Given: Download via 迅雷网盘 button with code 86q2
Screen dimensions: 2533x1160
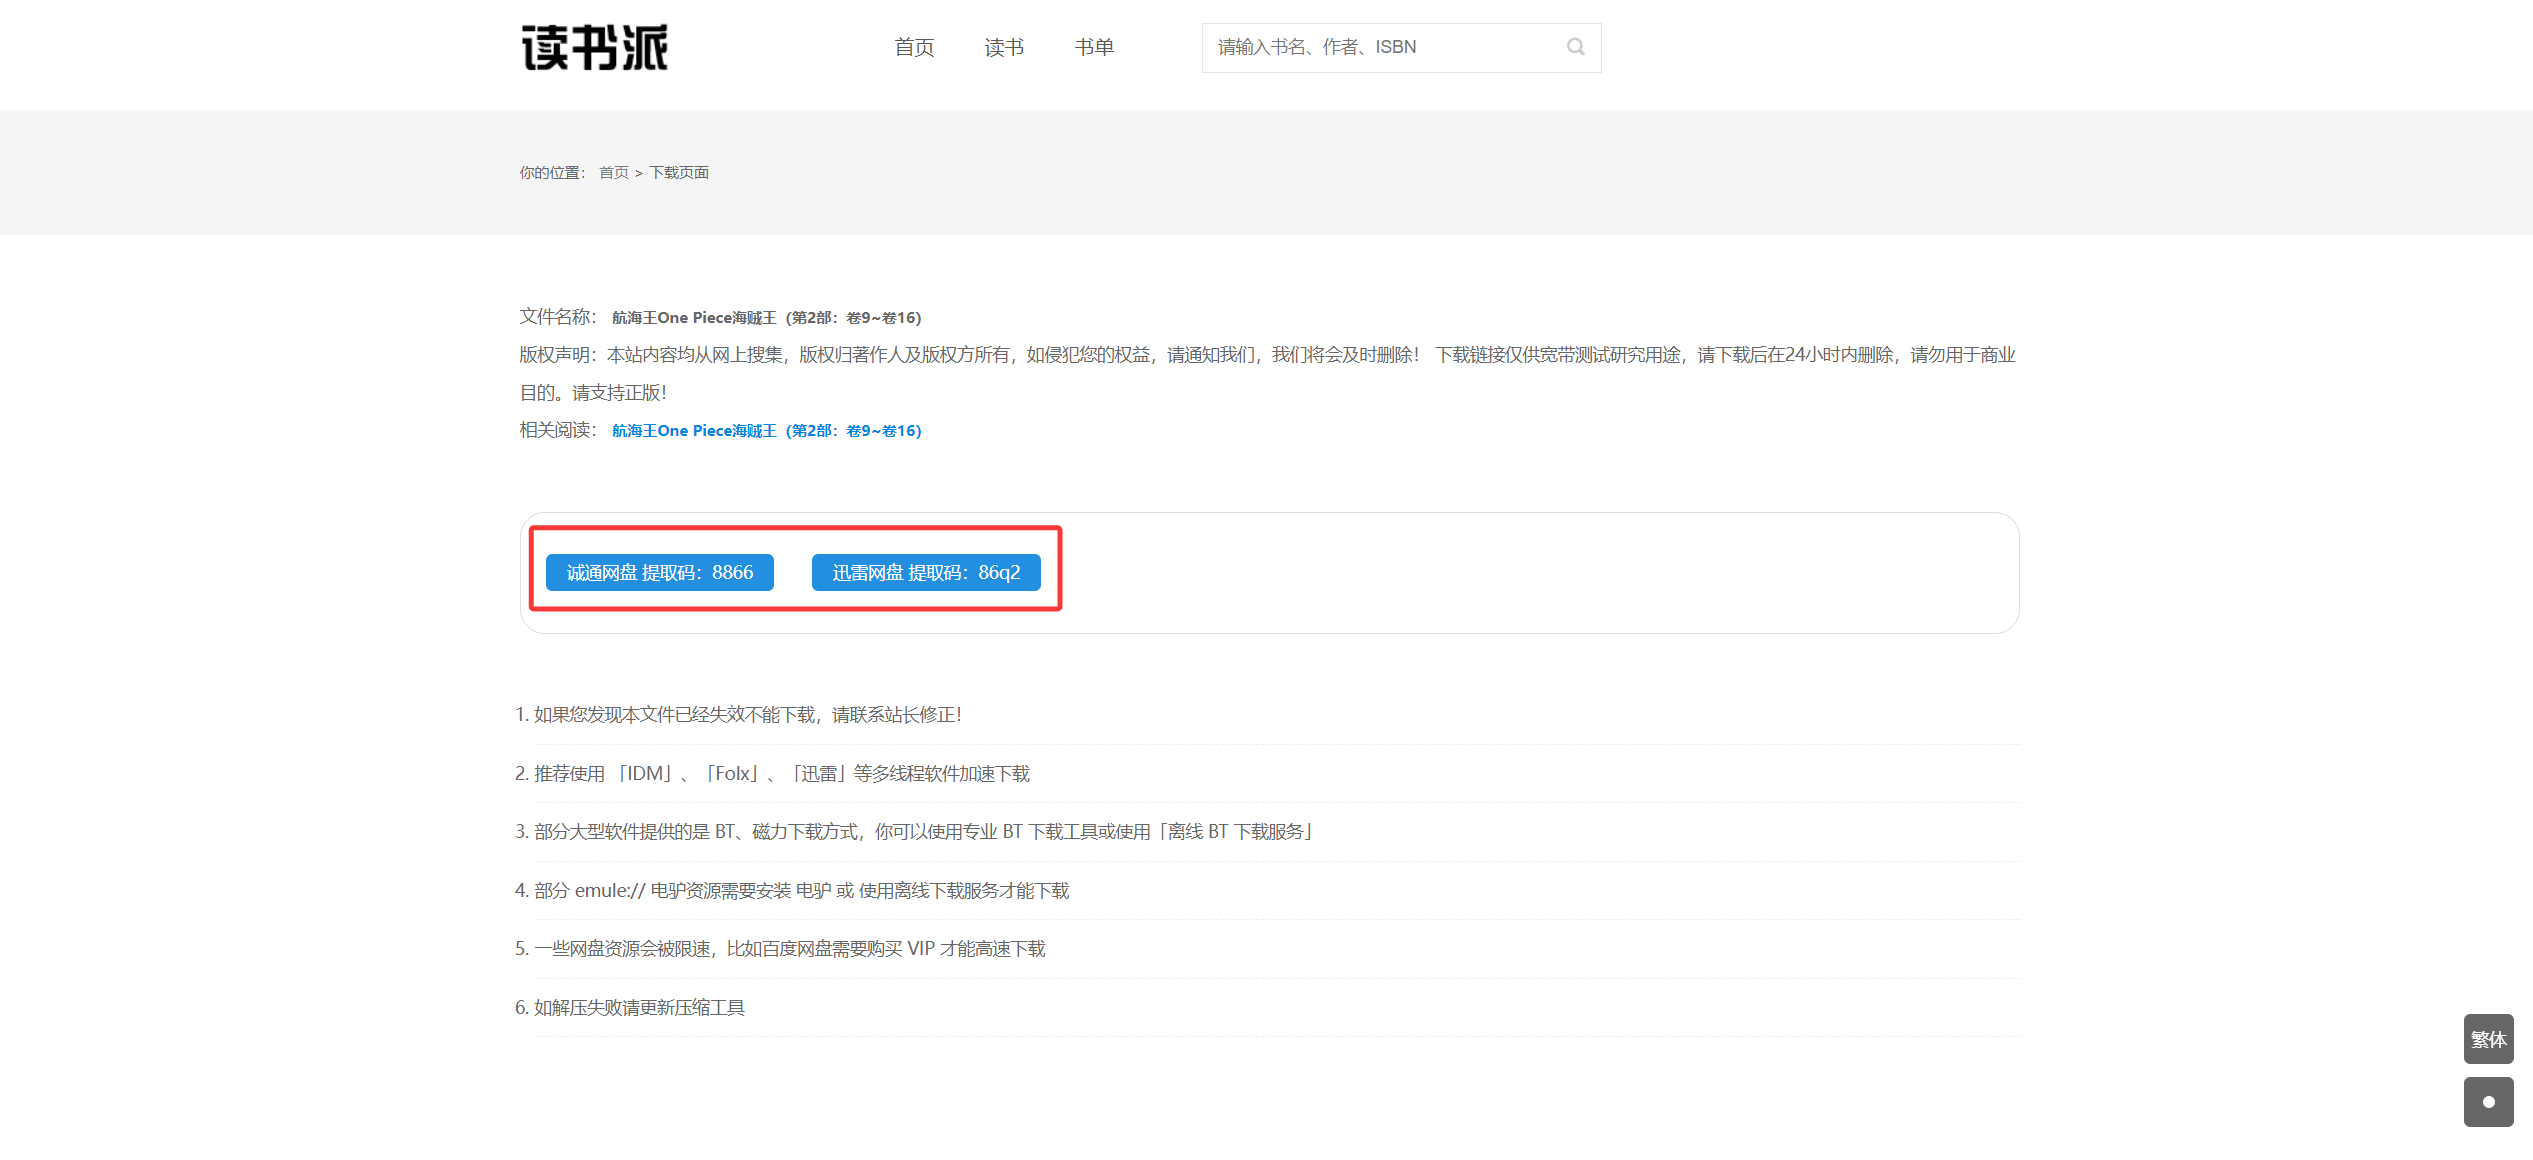Looking at the screenshot, I should click(x=926, y=573).
